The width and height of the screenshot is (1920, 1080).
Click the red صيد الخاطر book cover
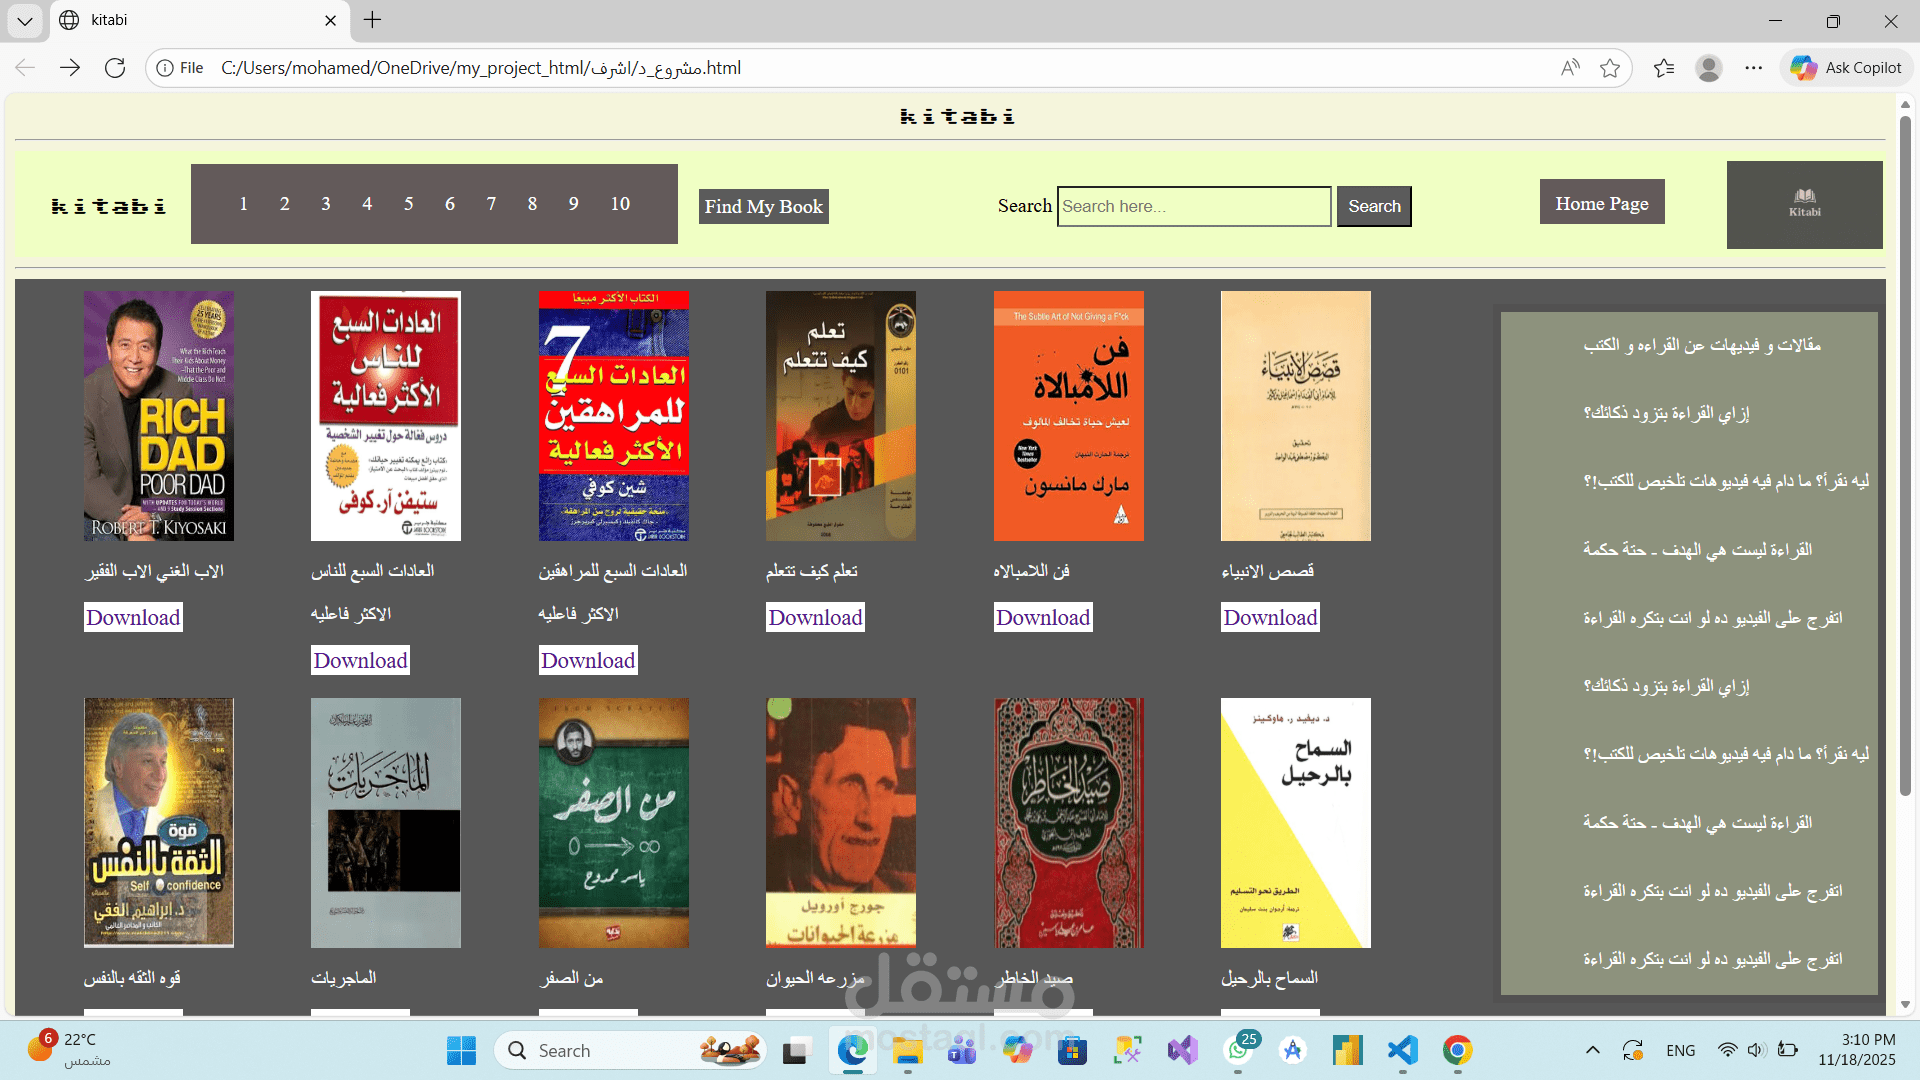1069,823
